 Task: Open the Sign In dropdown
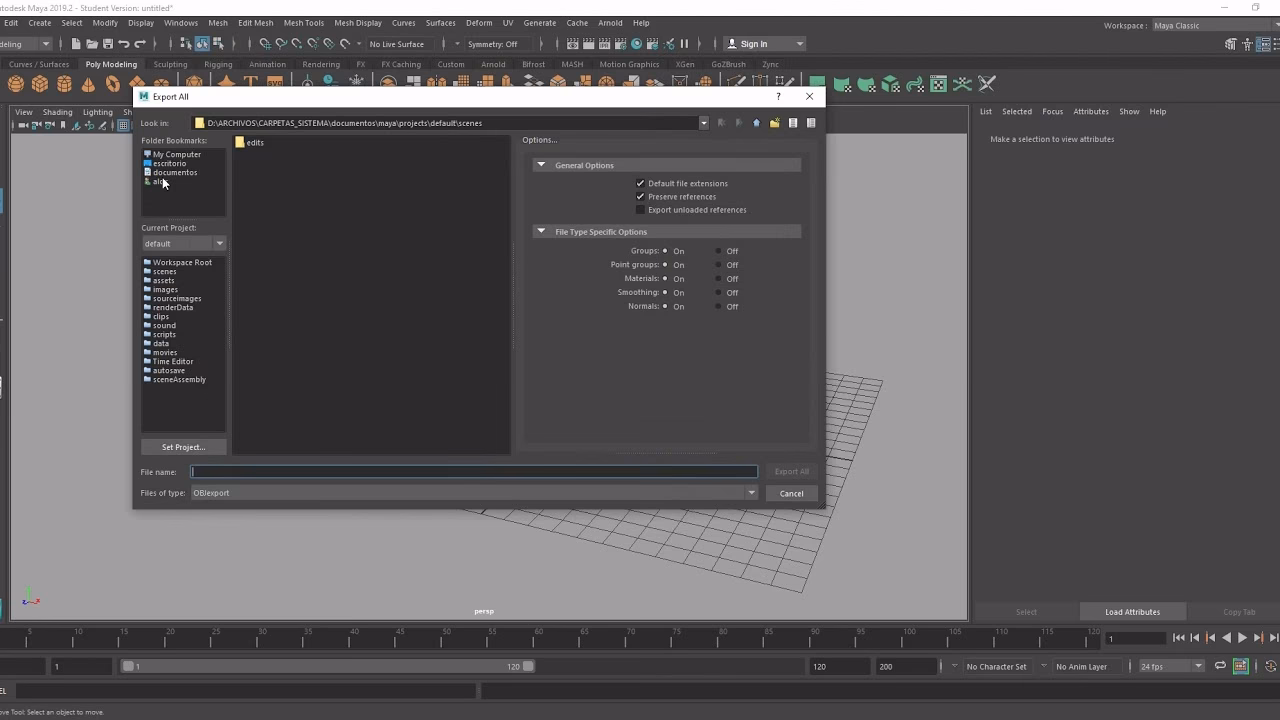tap(765, 44)
